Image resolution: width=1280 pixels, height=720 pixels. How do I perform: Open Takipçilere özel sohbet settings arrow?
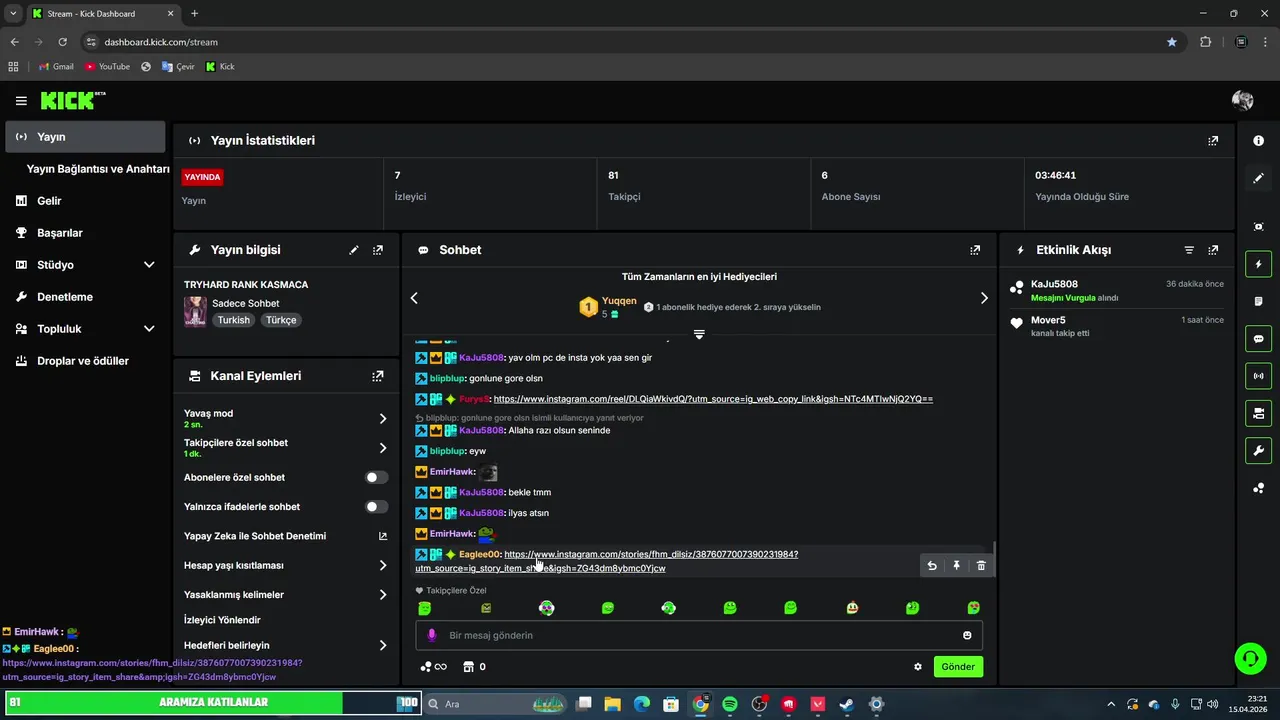click(x=382, y=448)
